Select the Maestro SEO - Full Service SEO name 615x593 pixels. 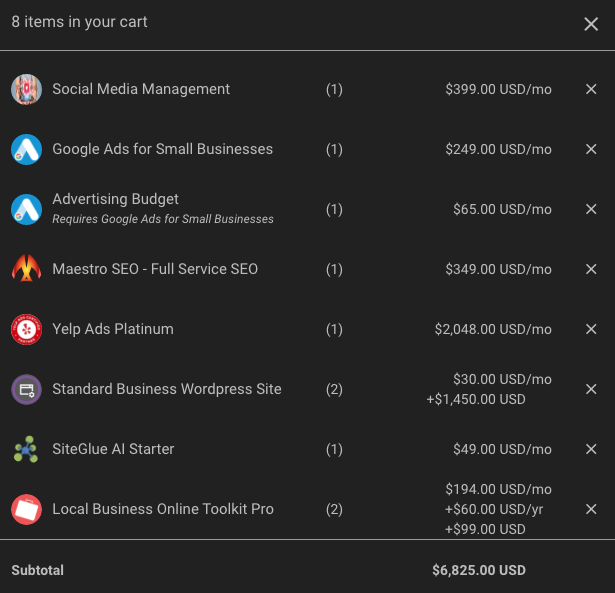pos(155,269)
